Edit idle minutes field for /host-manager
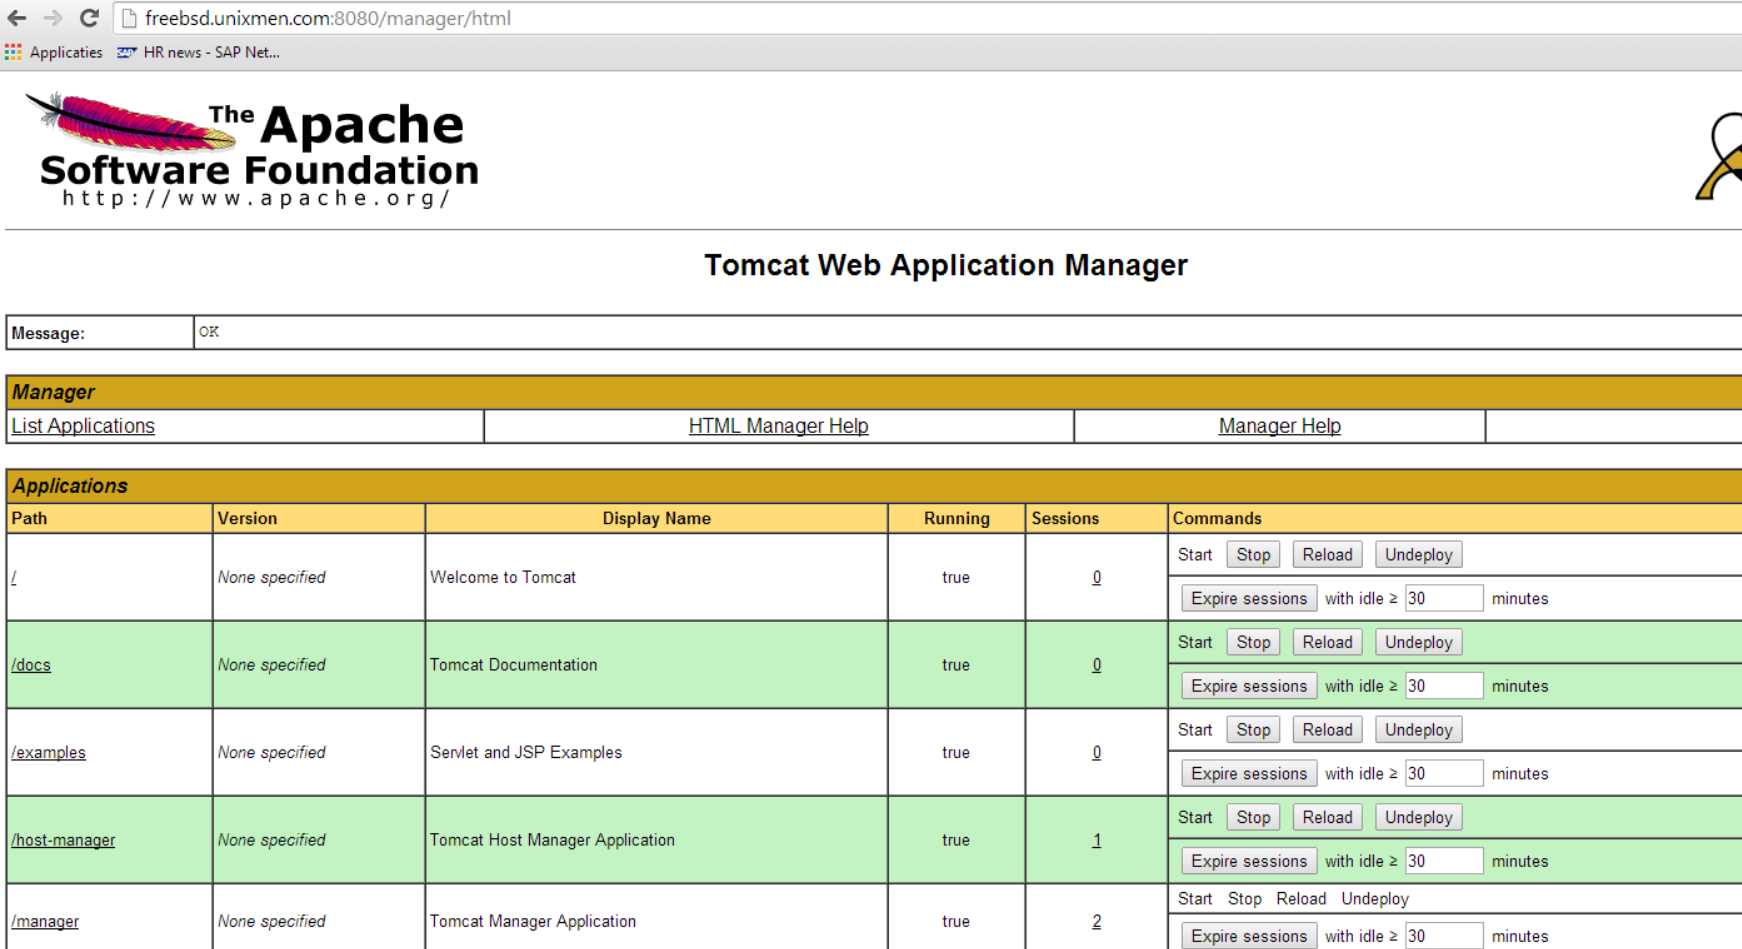1742x949 pixels. point(1443,861)
